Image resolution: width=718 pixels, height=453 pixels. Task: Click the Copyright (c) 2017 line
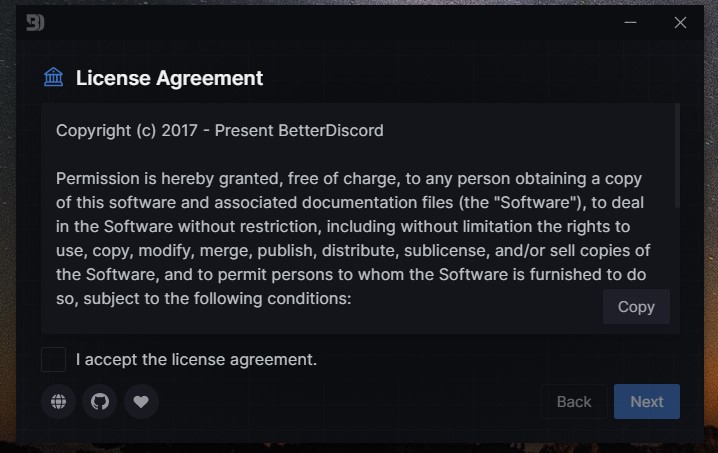220,131
